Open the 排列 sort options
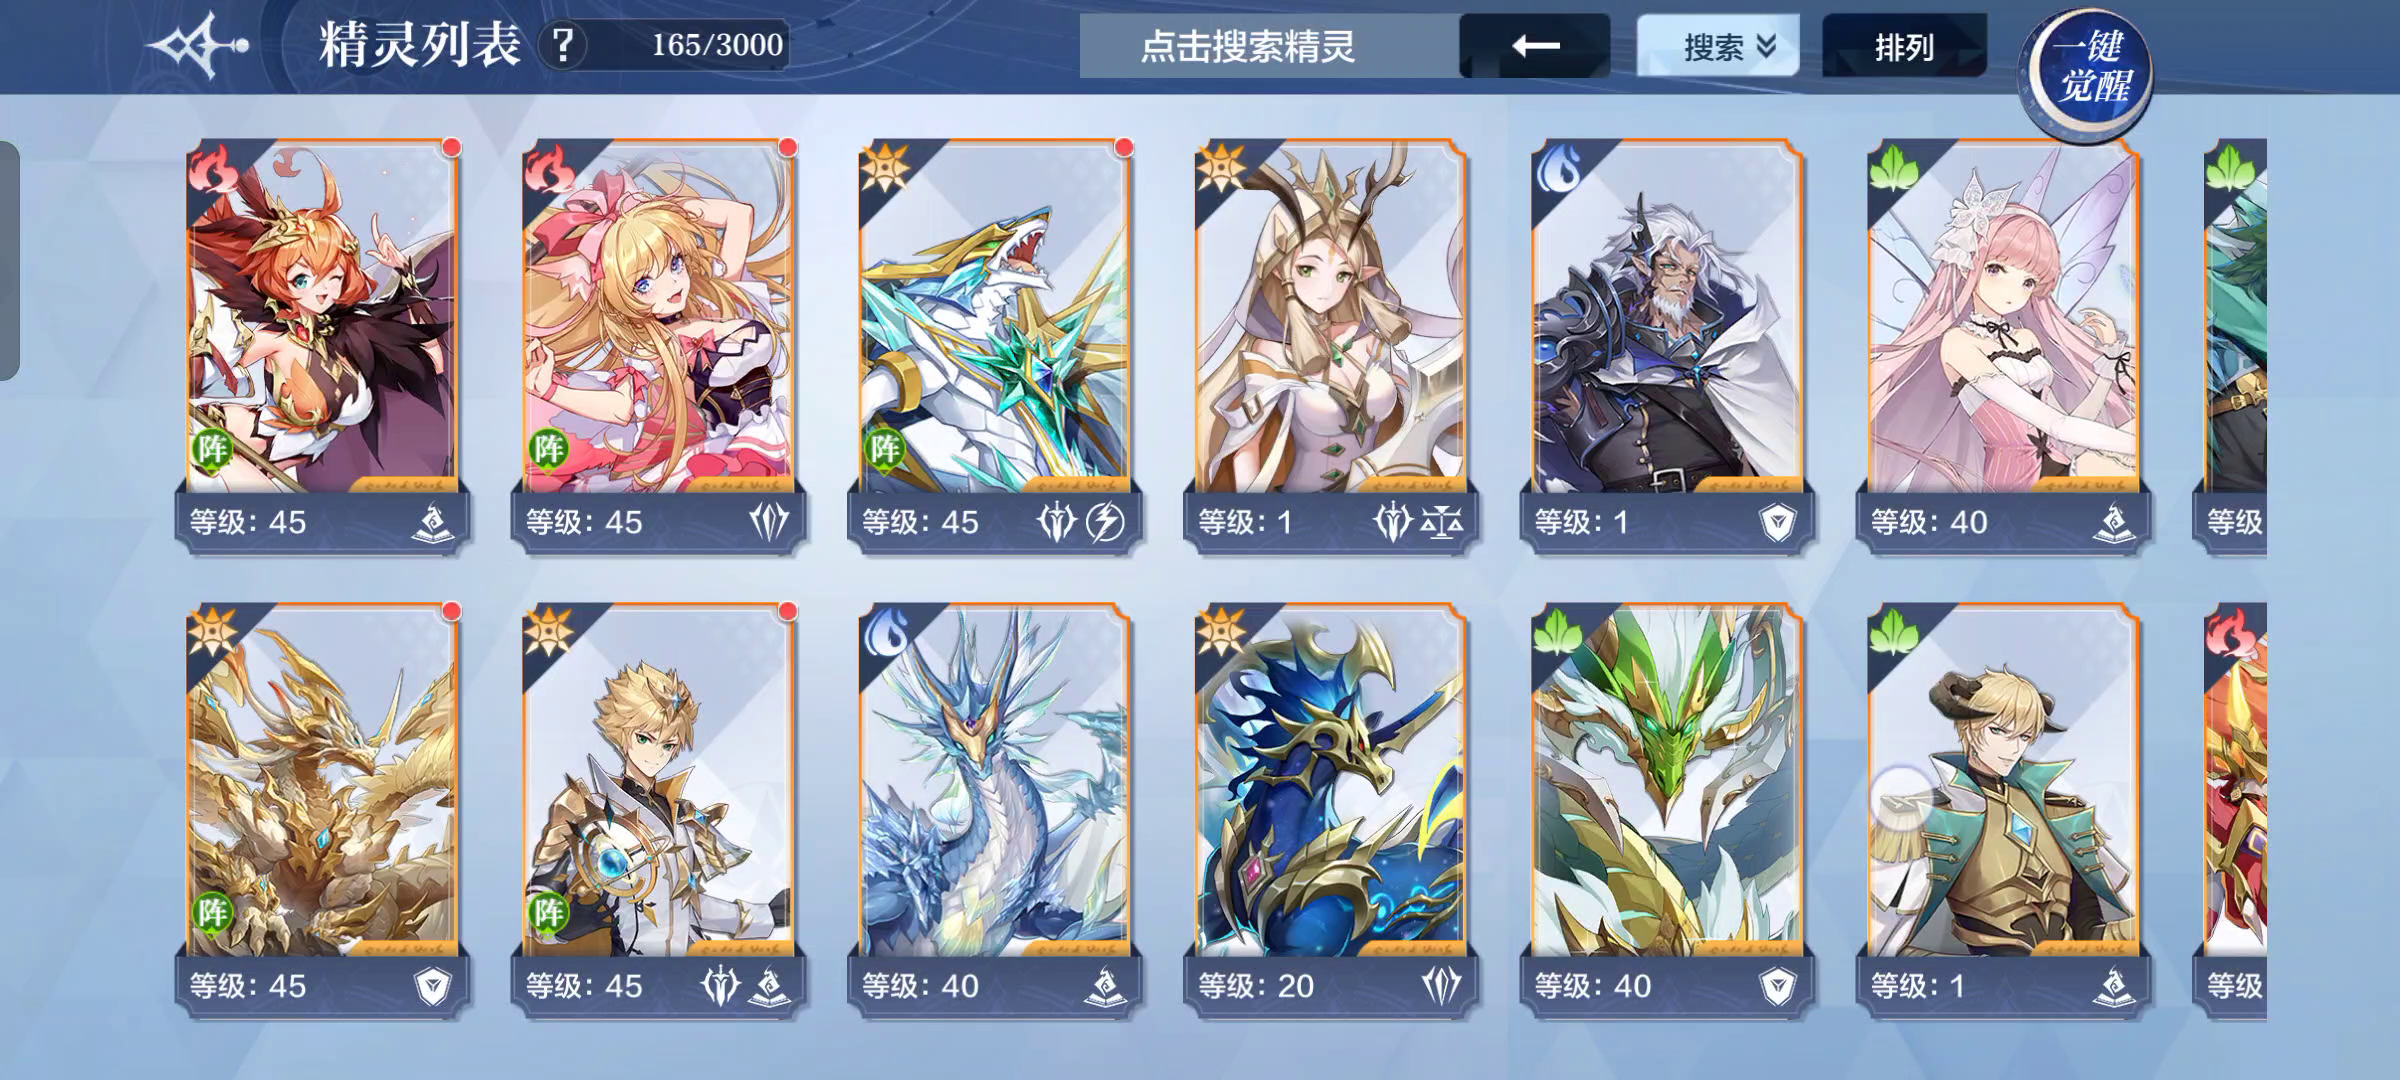2400x1080 pixels. (1904, 46)
